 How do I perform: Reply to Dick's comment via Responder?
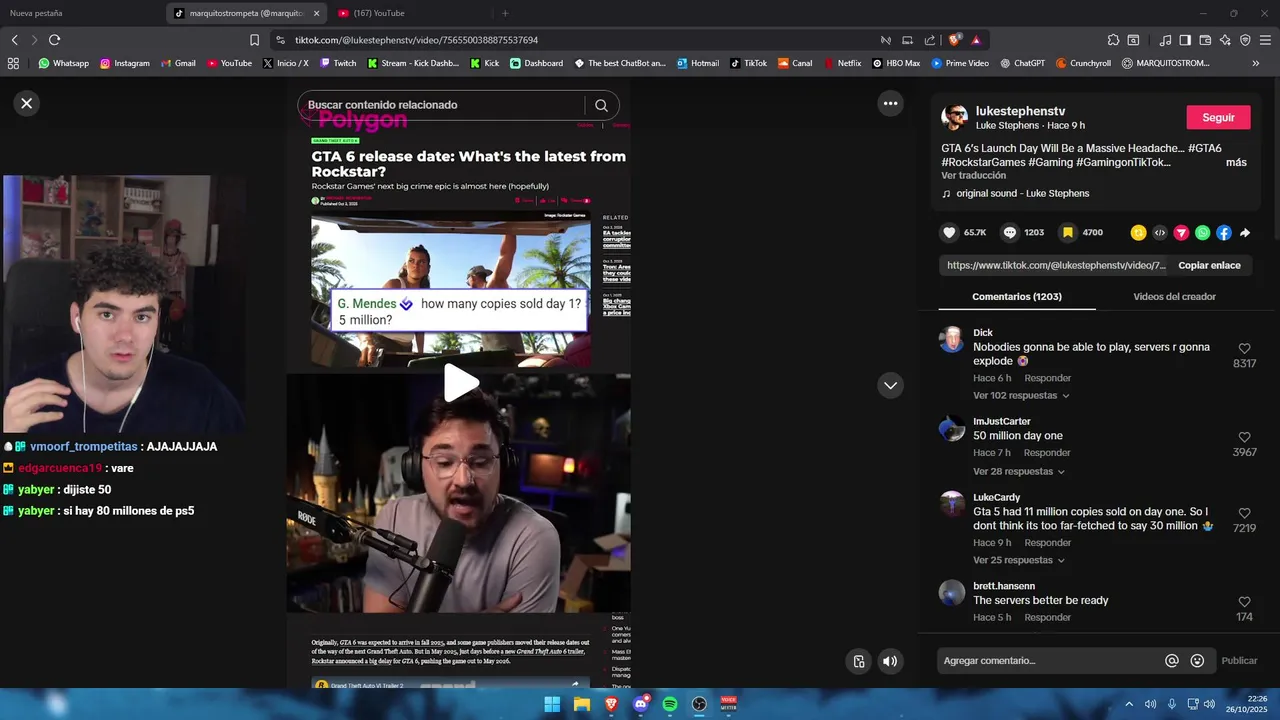click(1047, 378)
